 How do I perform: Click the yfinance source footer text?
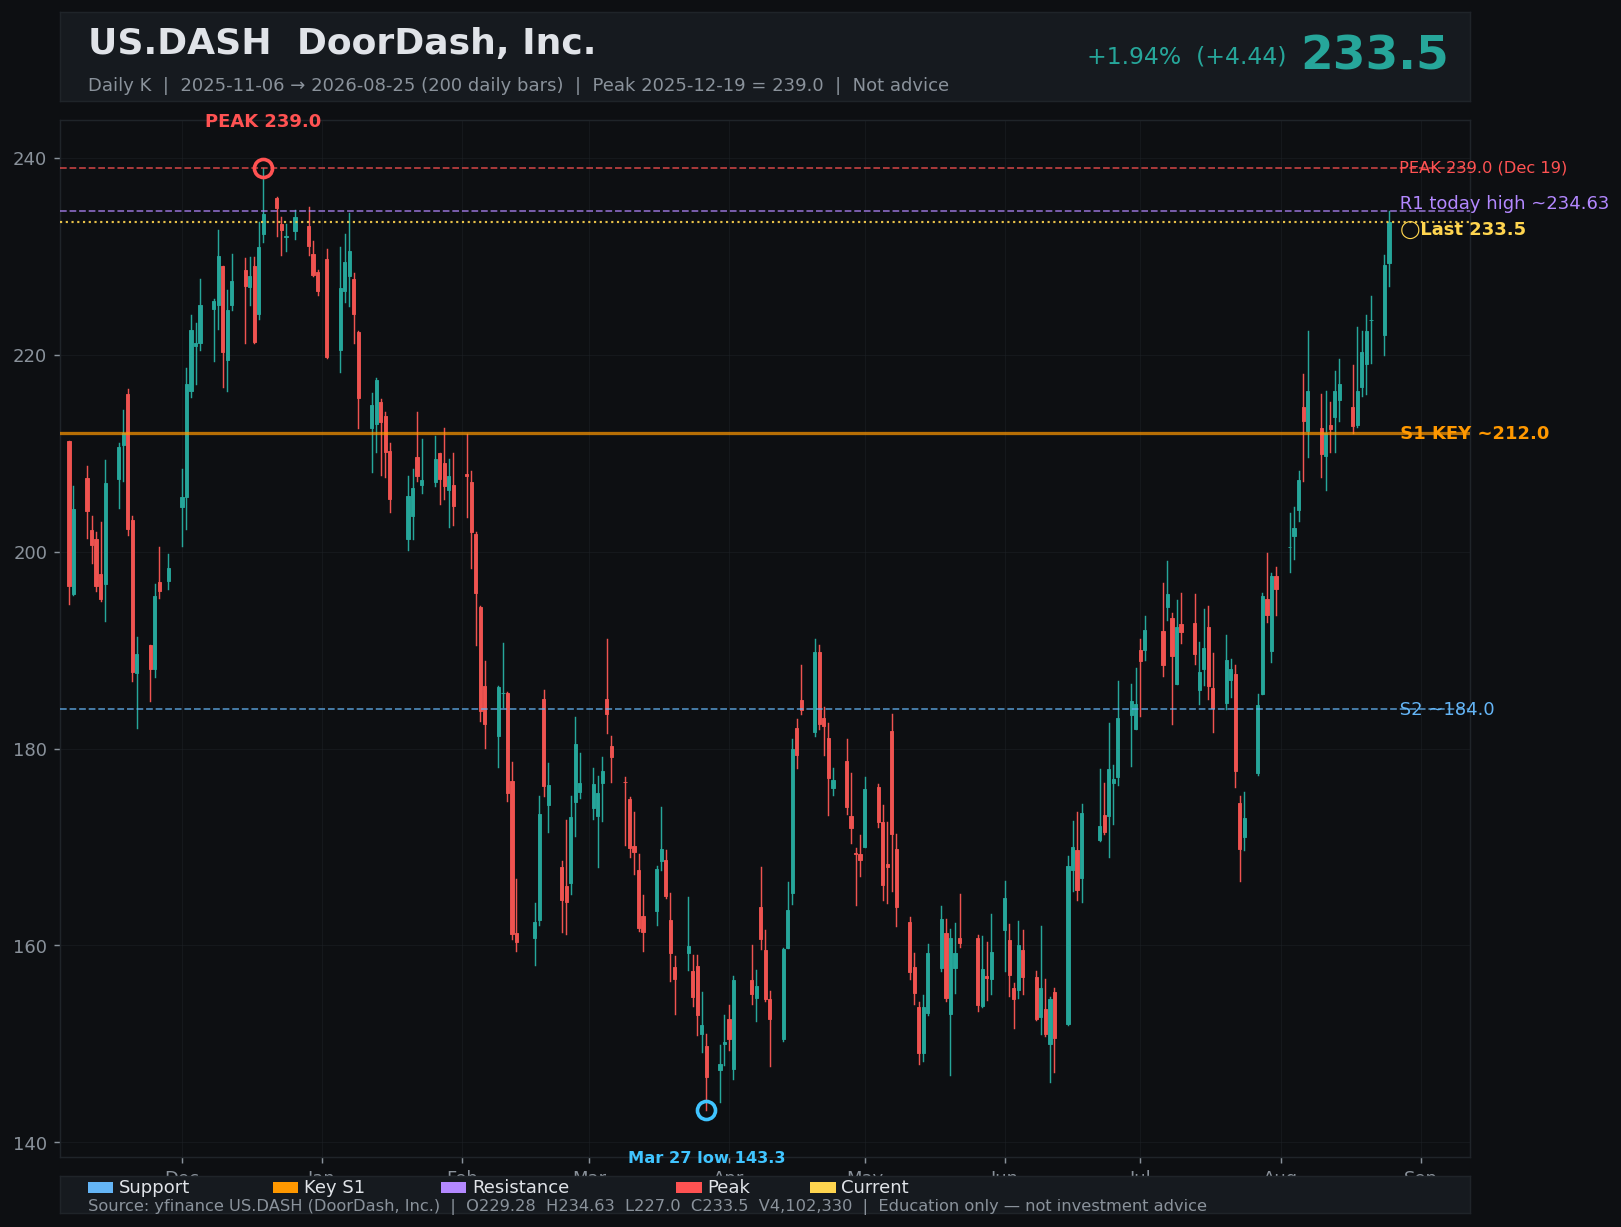647,1206
